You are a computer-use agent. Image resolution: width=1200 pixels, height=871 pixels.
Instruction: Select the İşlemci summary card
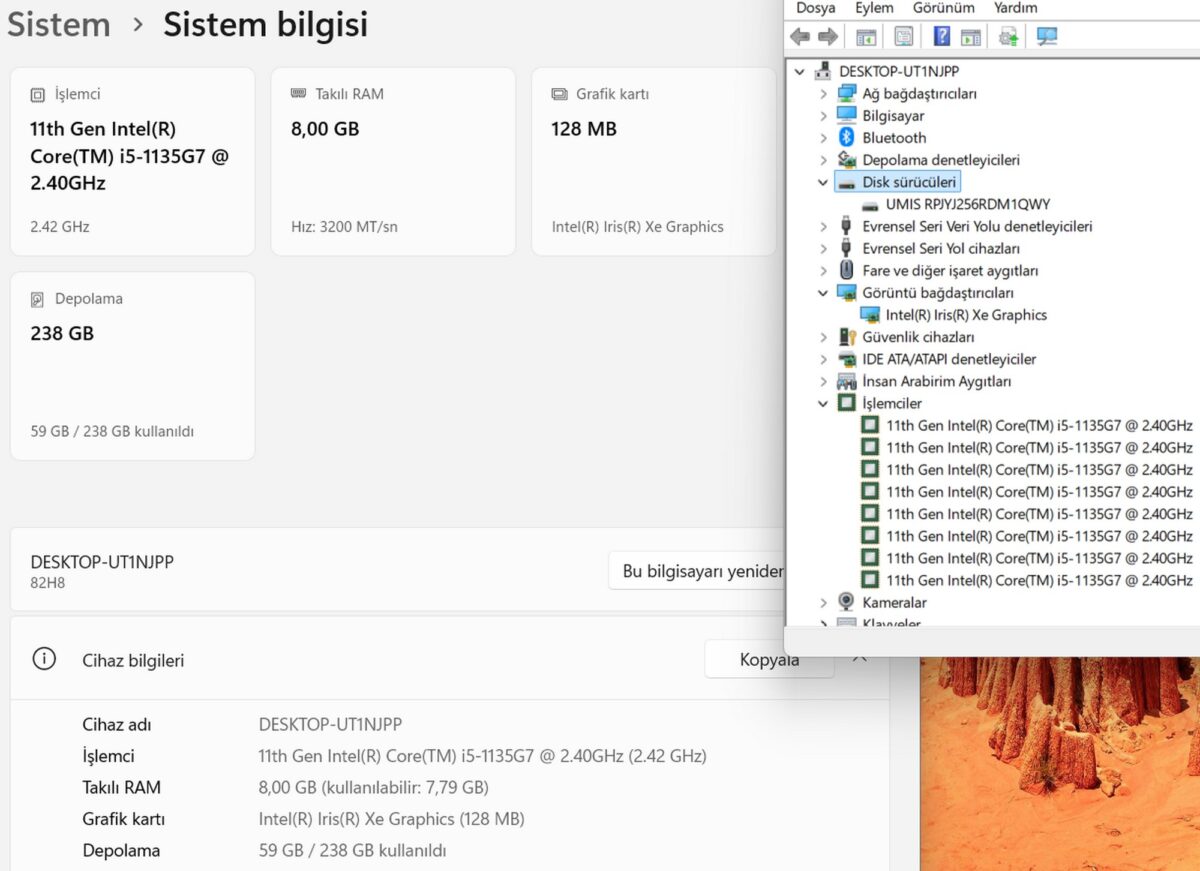132,161
